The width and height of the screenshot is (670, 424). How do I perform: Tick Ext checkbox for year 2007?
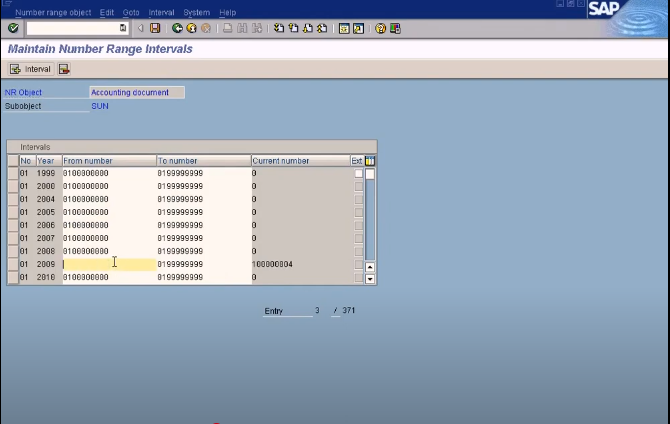(359, 238)
